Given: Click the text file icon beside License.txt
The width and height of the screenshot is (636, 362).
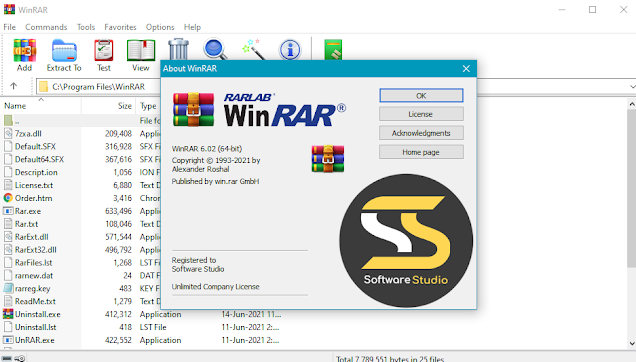Looking at the screenshot, I should [x=8, y=185].
